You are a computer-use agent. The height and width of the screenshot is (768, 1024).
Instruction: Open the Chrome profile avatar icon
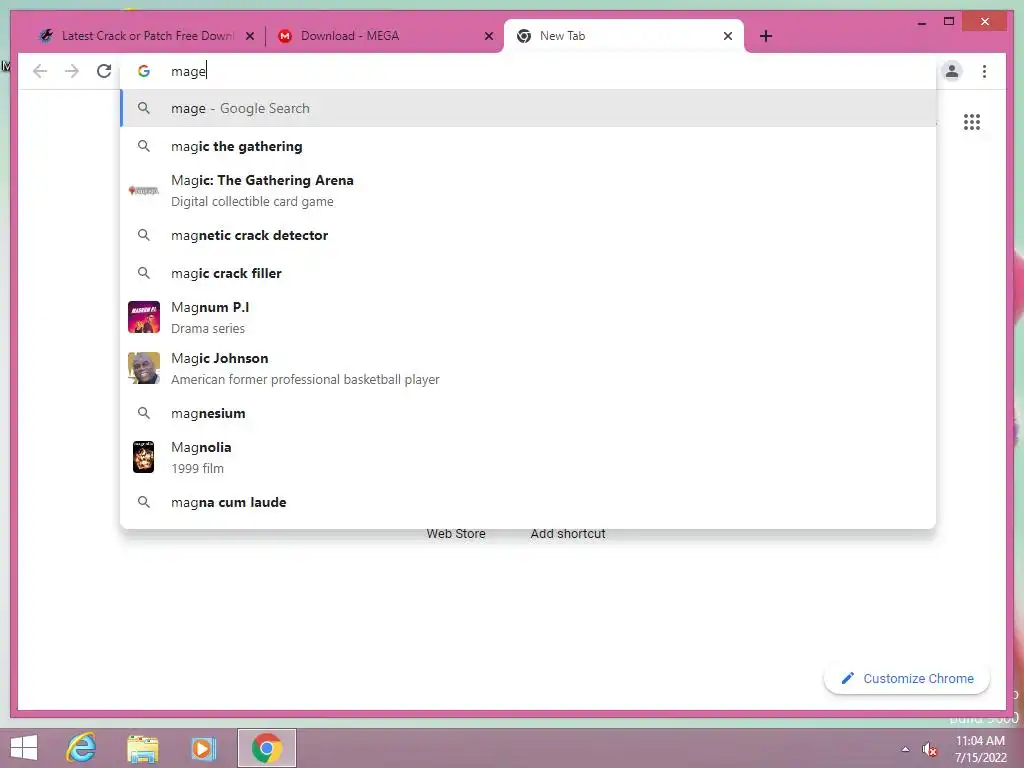pos(952,71)
